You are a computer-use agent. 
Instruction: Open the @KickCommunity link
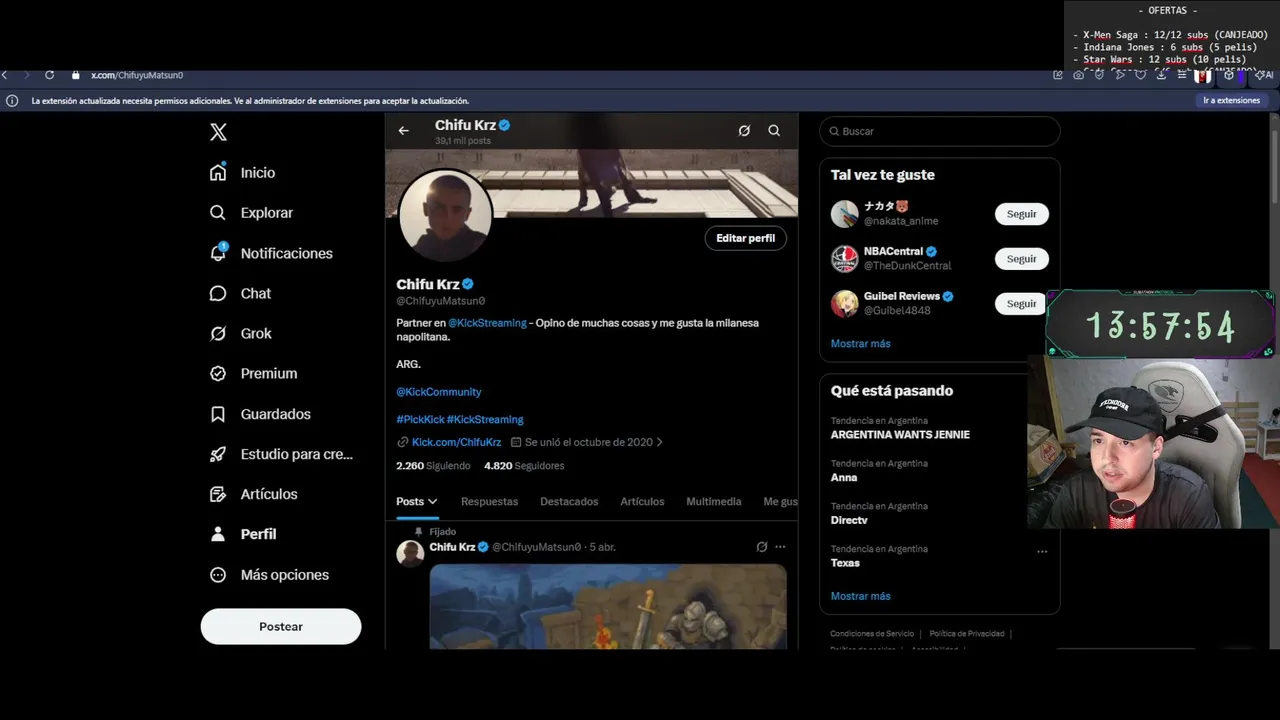click(439, 392)
